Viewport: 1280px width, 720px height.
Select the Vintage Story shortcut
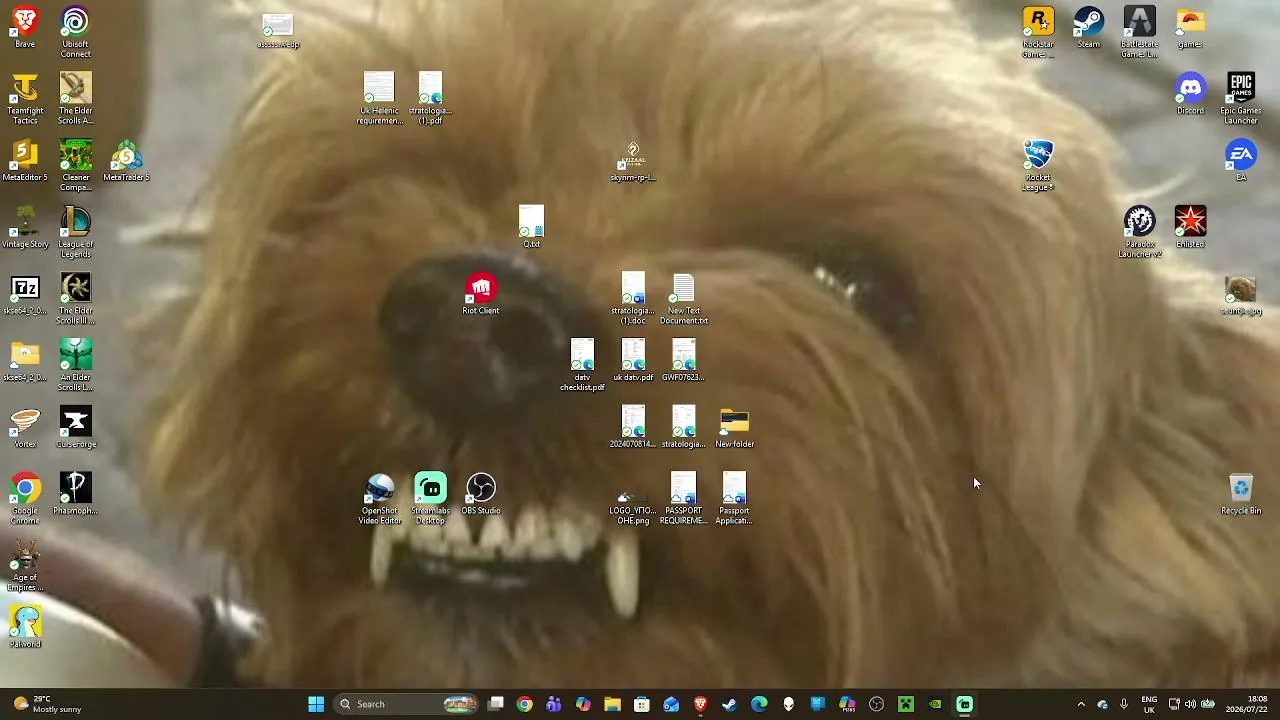(25, 228)
